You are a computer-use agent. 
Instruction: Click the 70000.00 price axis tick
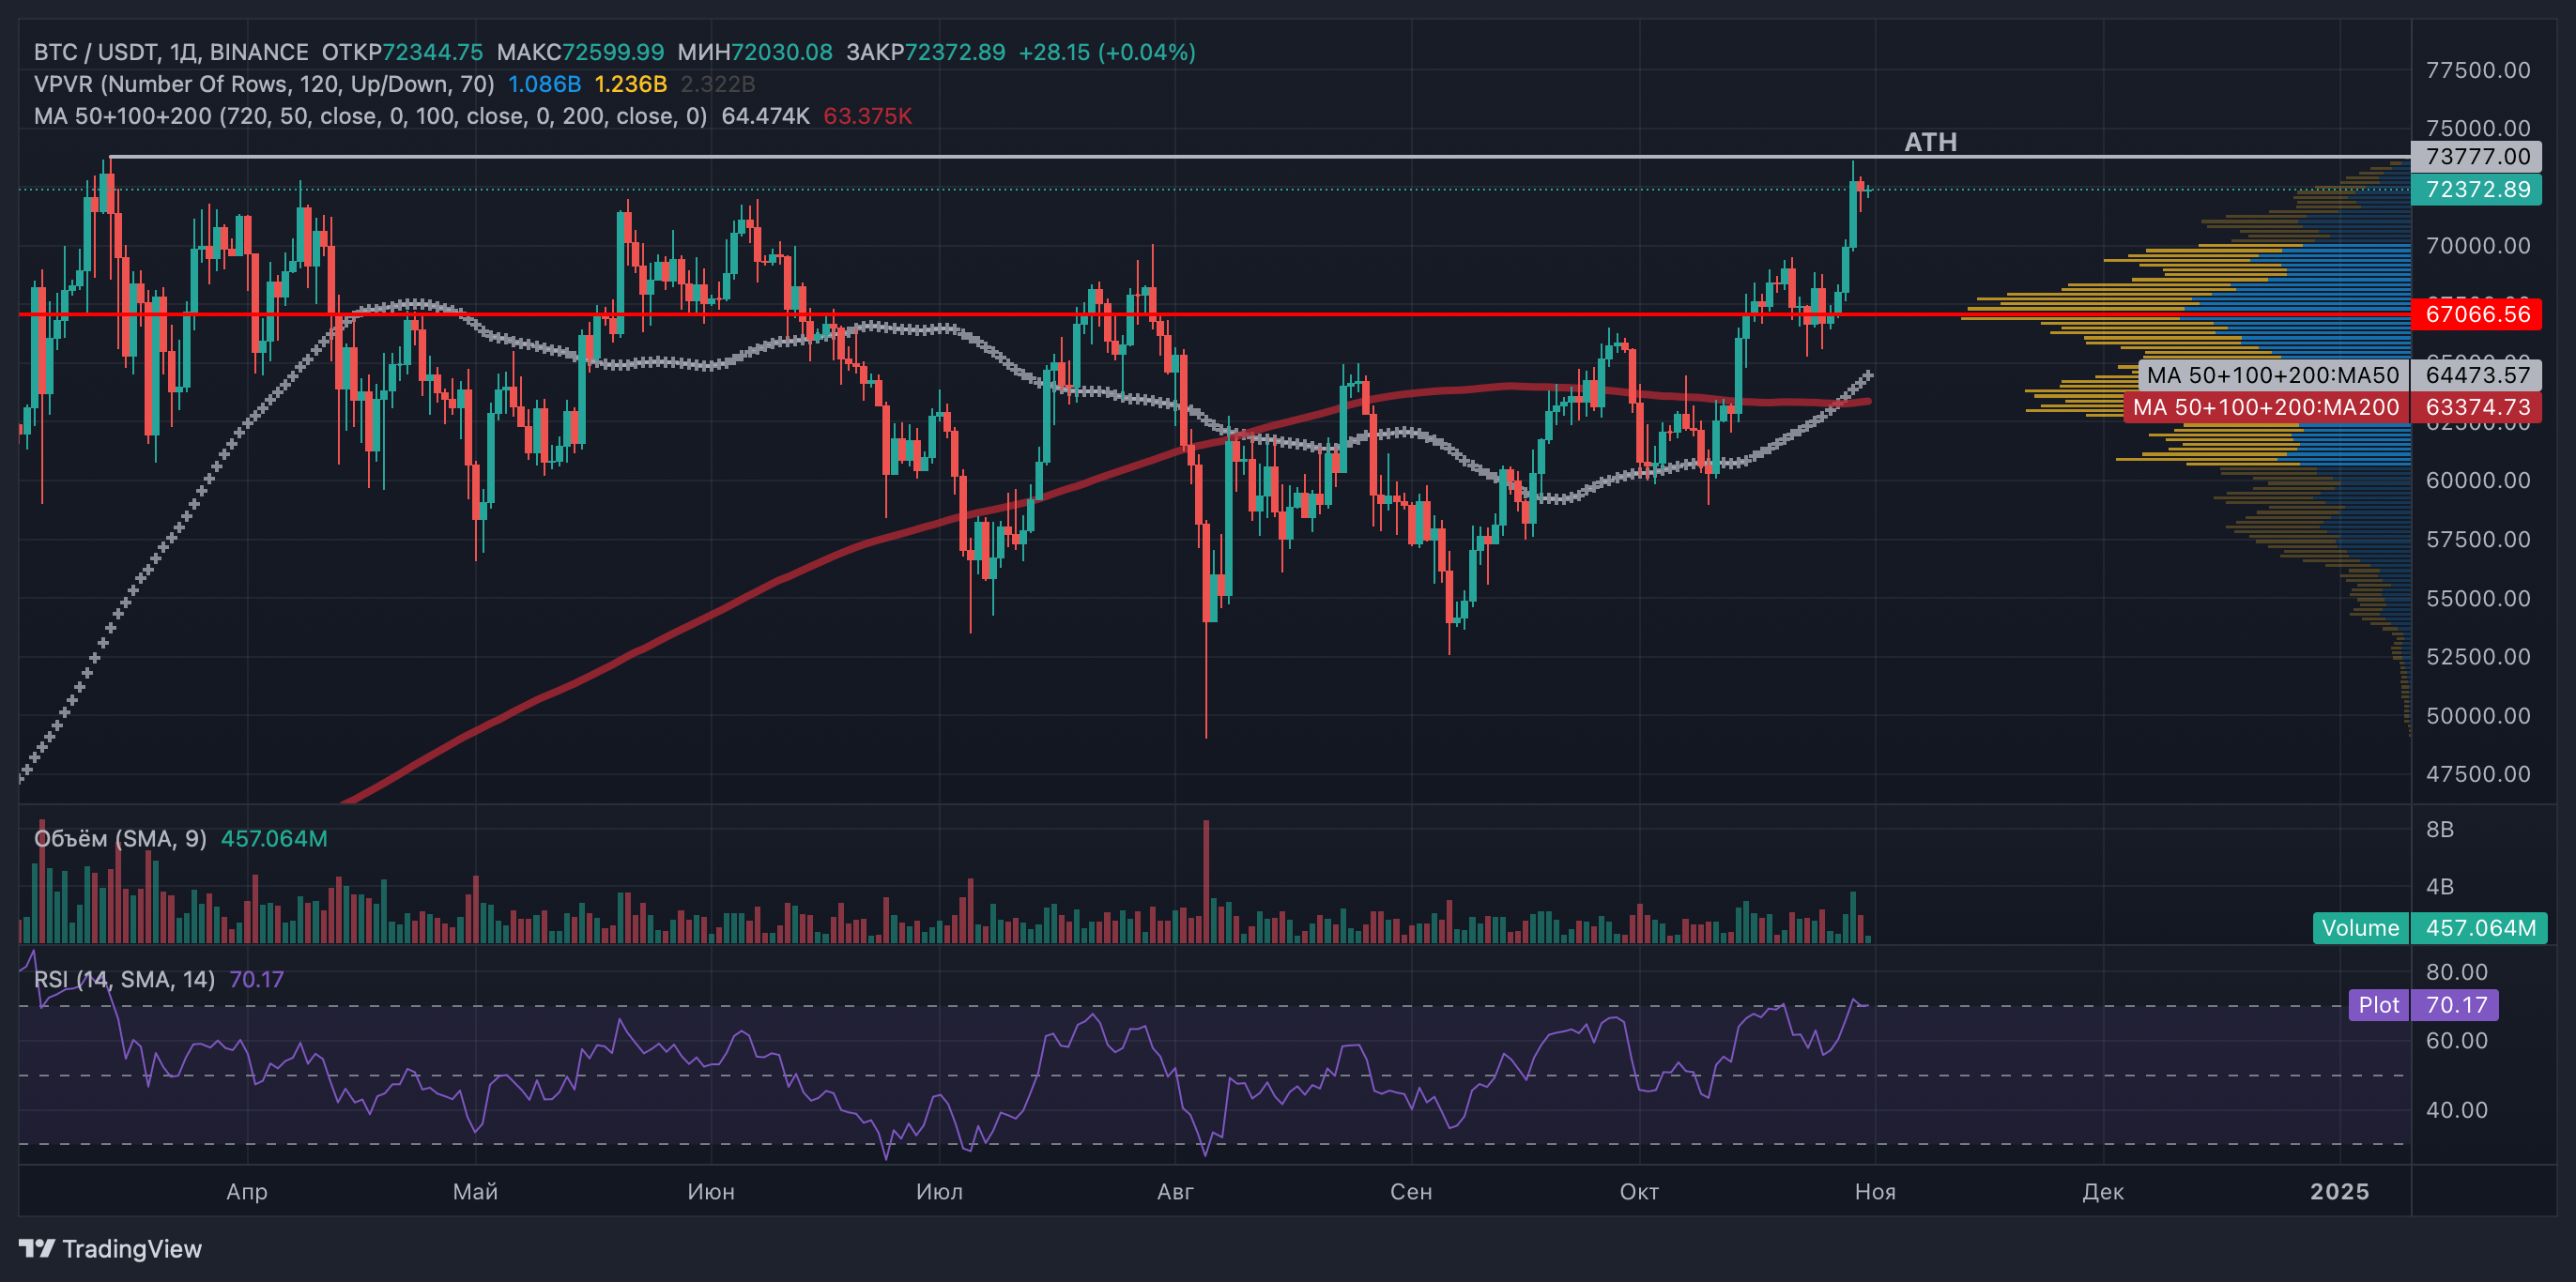(2478, 246)
